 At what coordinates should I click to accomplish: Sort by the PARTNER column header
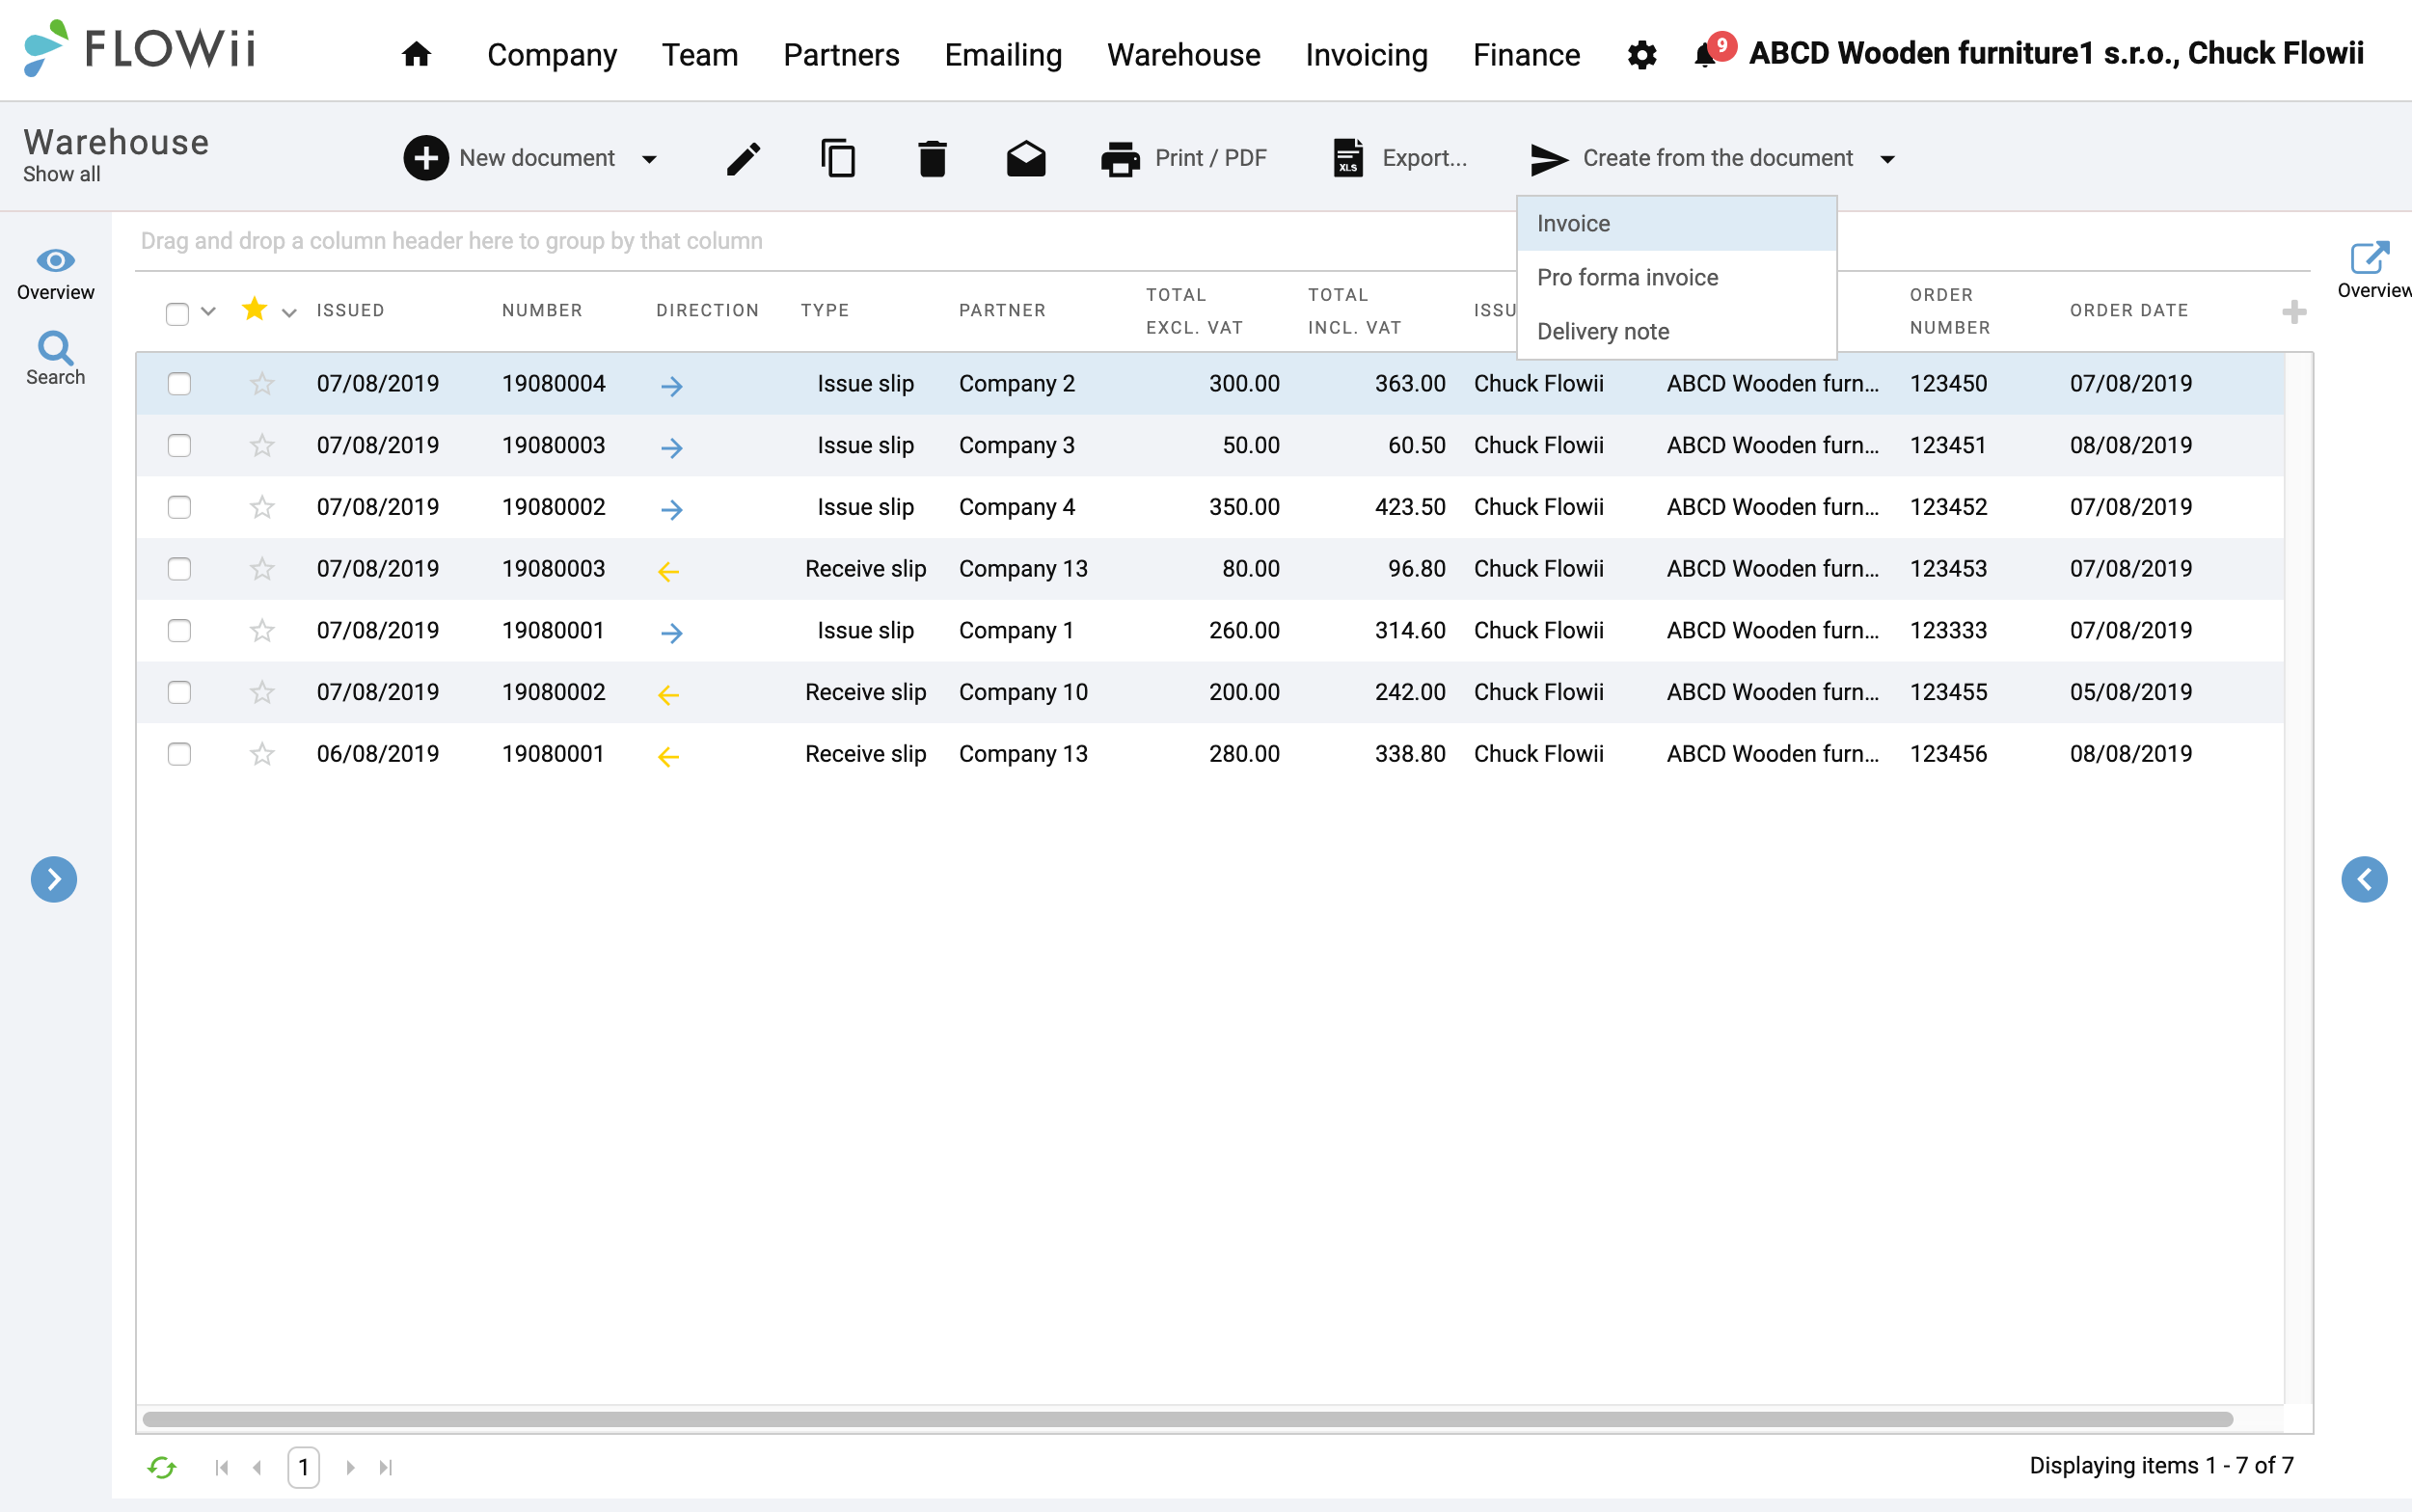(1002, 310)
